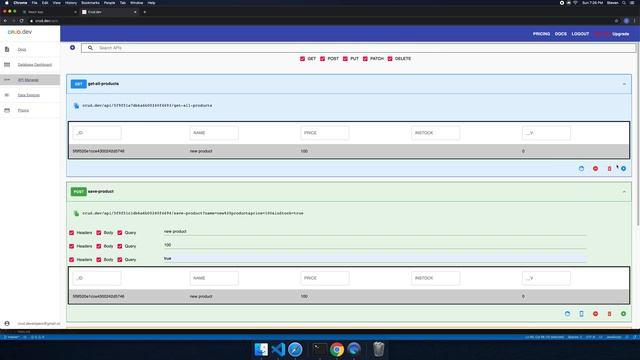640x360 pixels.
Task: Click the Database Dashboard sidebar icon
Action: (x=7, y=64)
